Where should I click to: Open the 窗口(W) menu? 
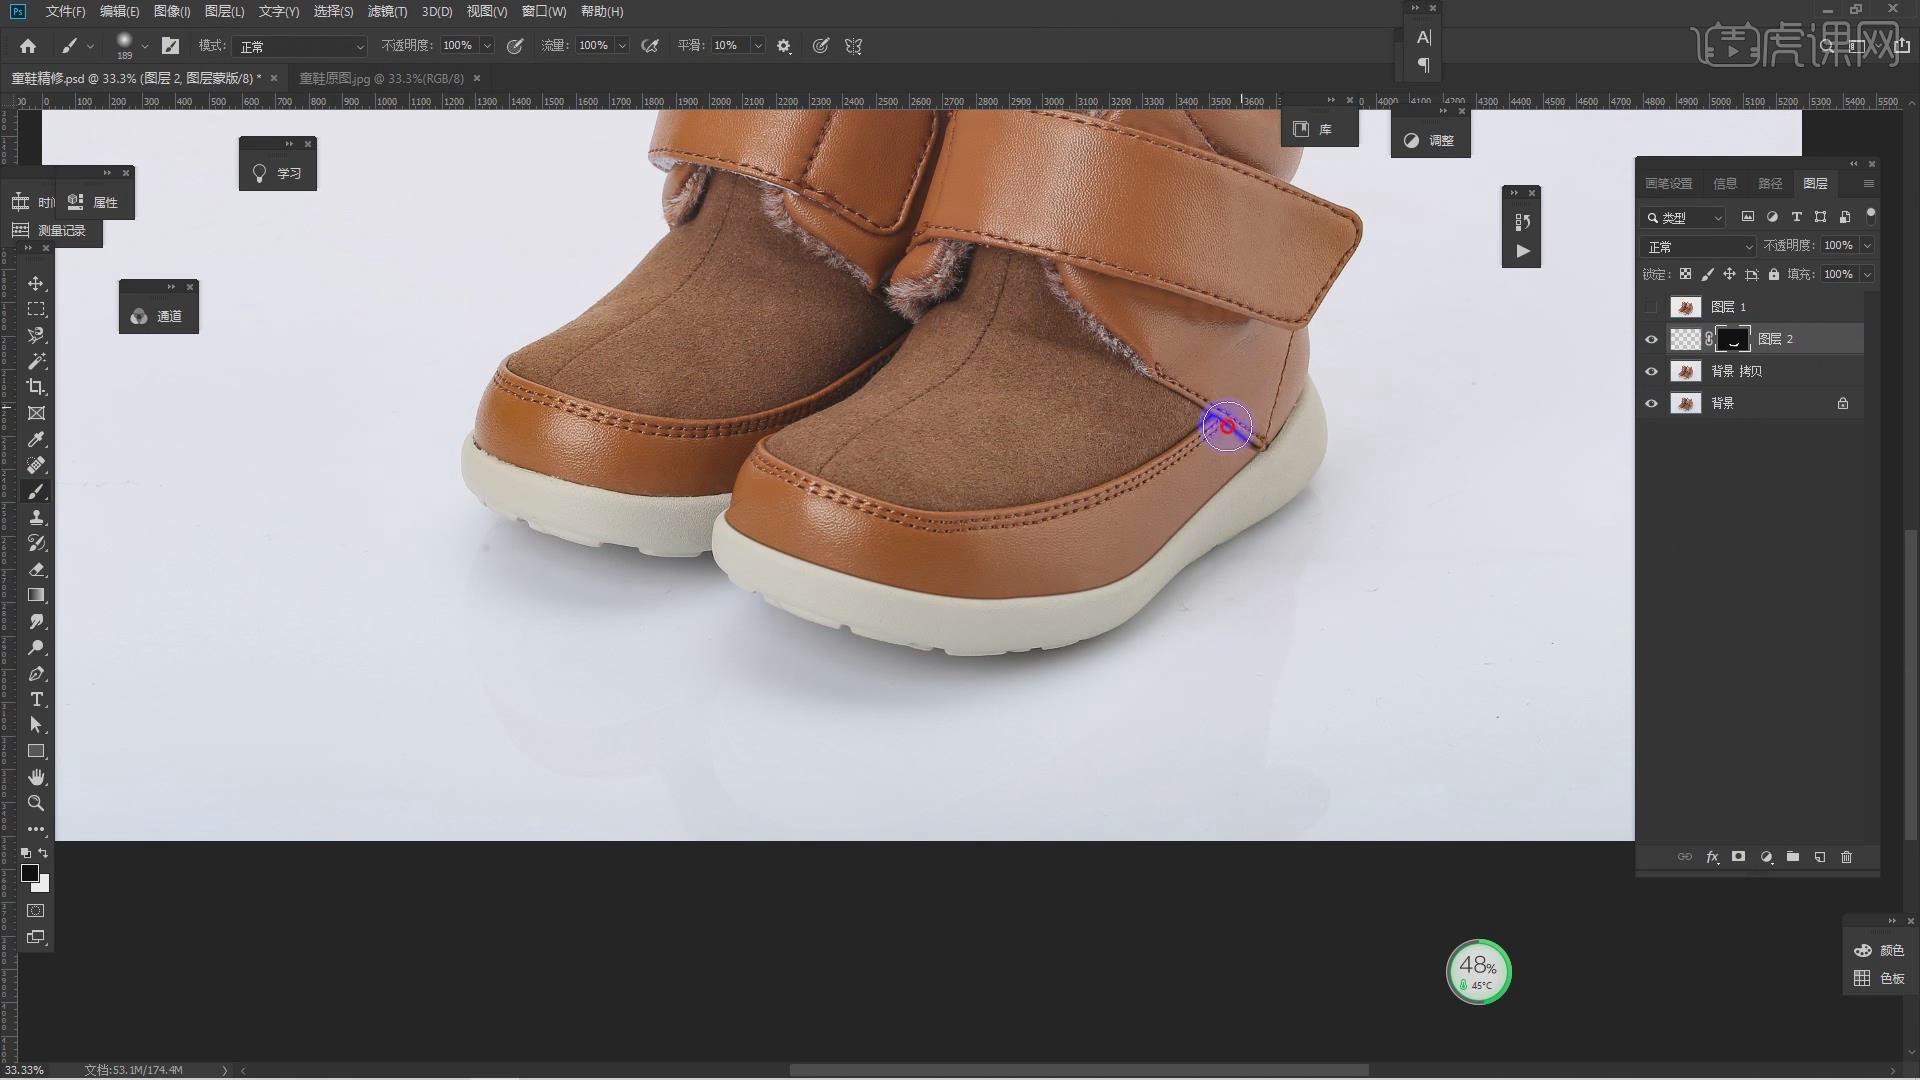click(544, 11)
